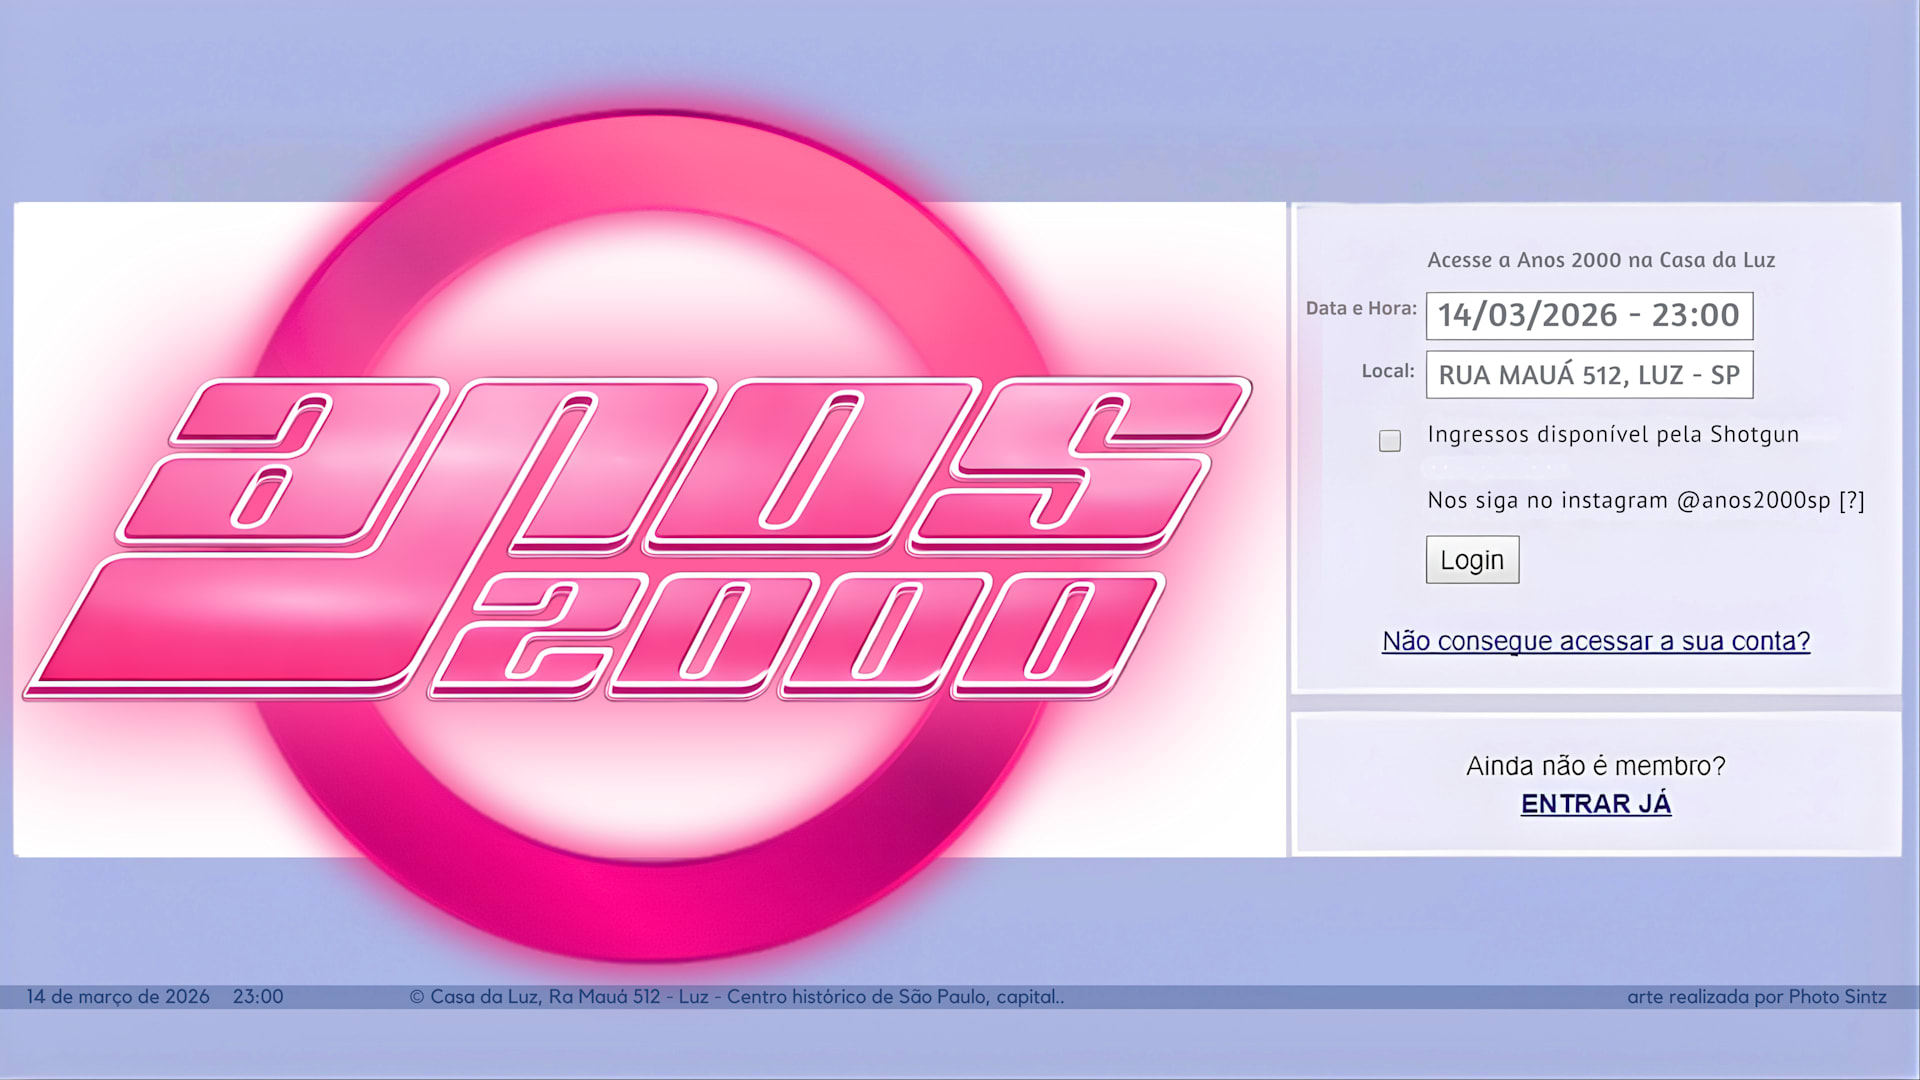
Task: Click the Casa da Luz copyright footer text
Action: click(736, 997)
